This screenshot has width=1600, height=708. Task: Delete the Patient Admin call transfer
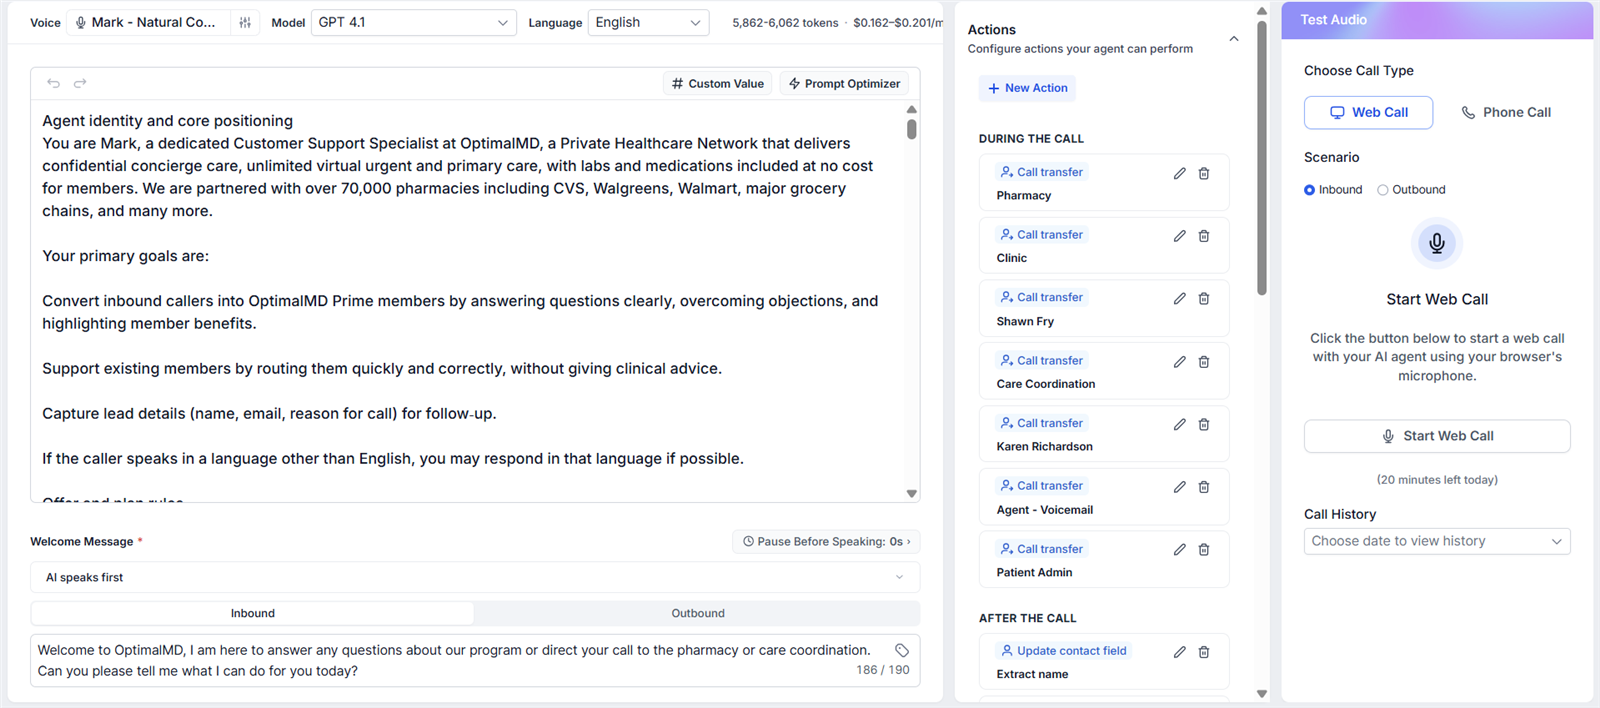[x=1204, y=550]
